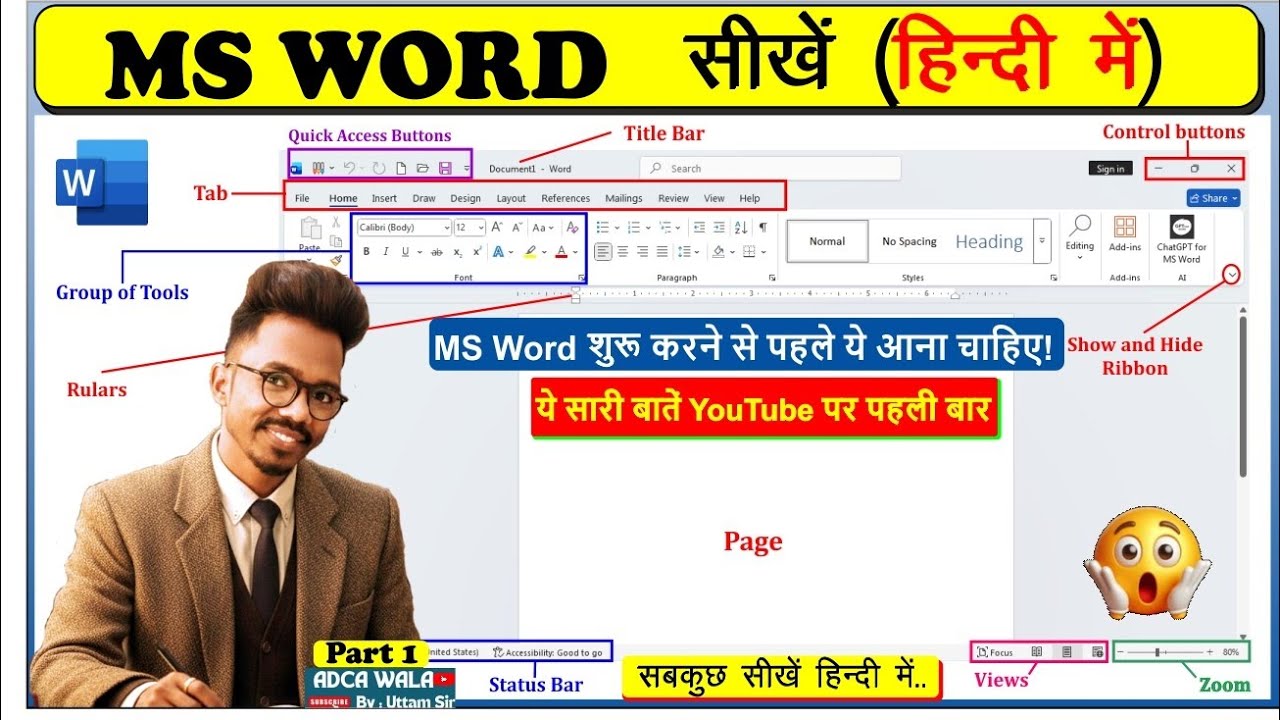Switch to the References tab
The height and width of the screenshot is (720, 1280).
(x=566, y=198)
